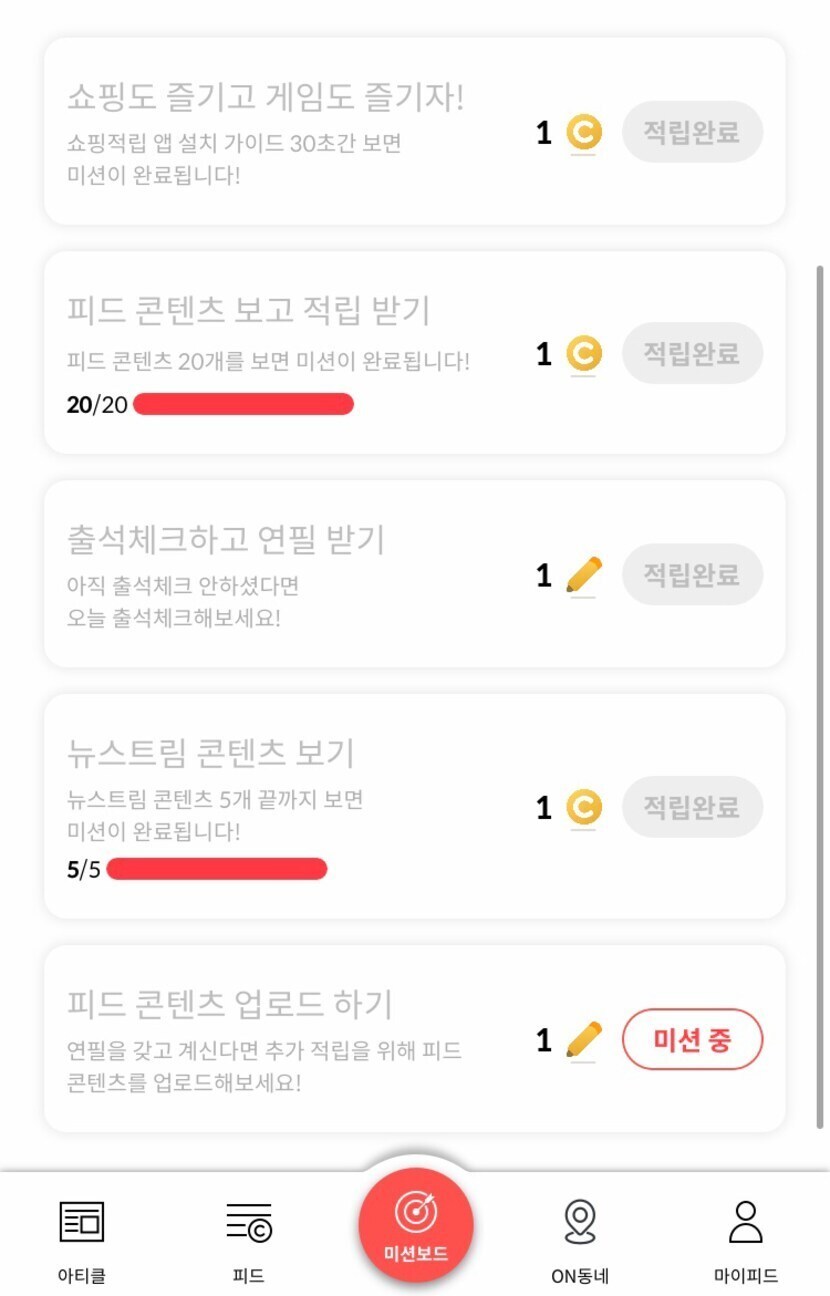Tap the pencil icon in 업로드 하기 mission
This screenshot has height=1296, width=830.
[583, 1040]
